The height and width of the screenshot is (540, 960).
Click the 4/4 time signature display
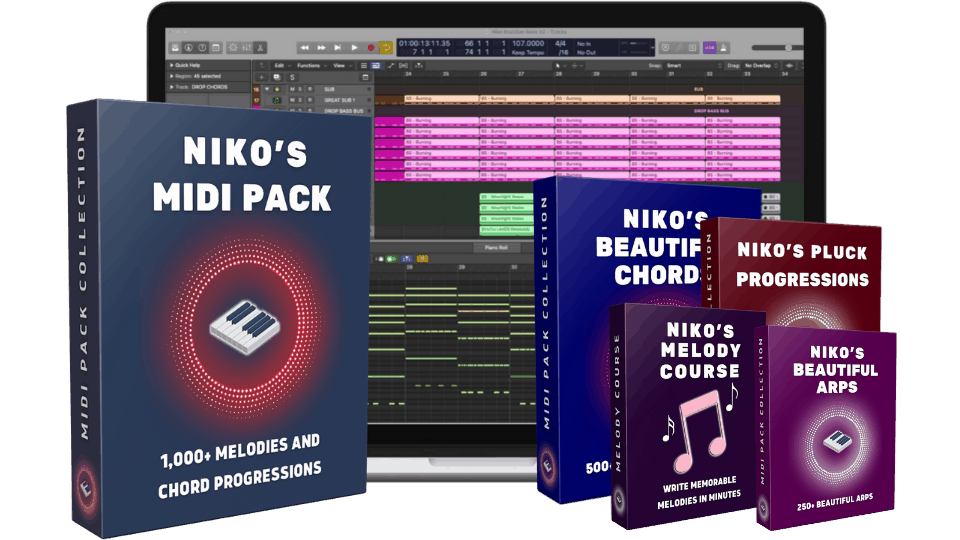[x=560, y=43]
